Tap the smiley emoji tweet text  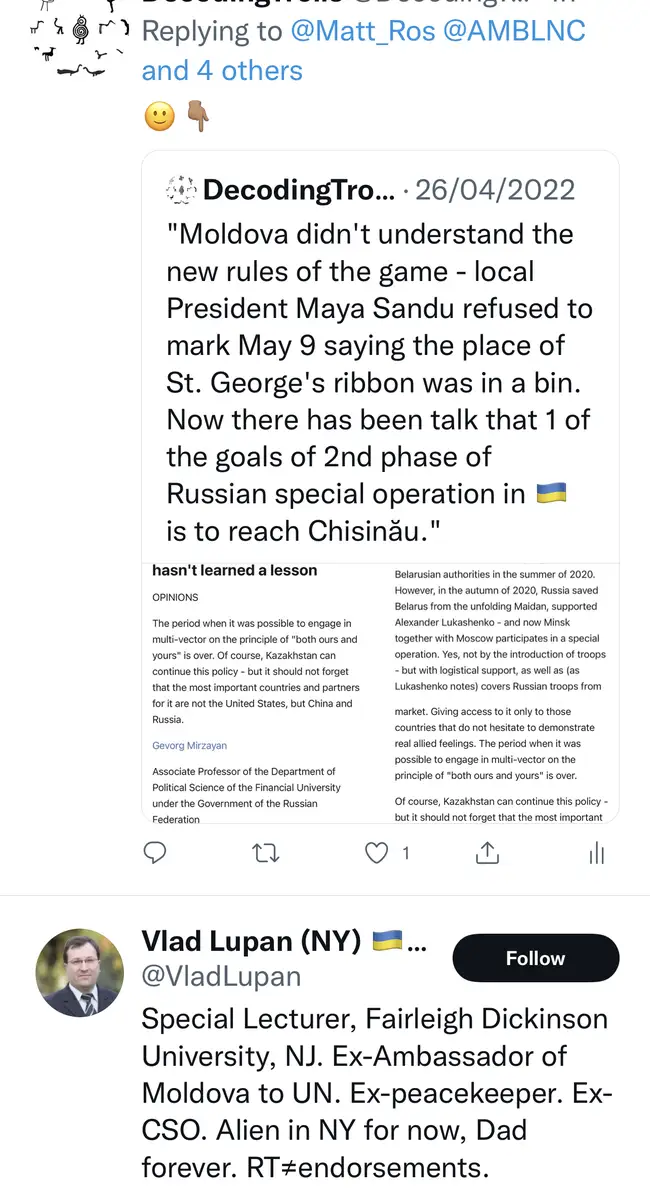[x=159, y=117]
